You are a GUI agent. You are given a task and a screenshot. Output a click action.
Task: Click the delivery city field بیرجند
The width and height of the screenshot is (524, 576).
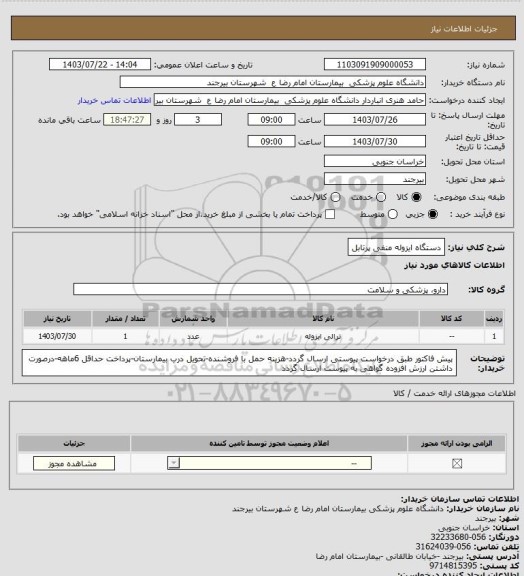pyautogui.click(x=375, y=179)
